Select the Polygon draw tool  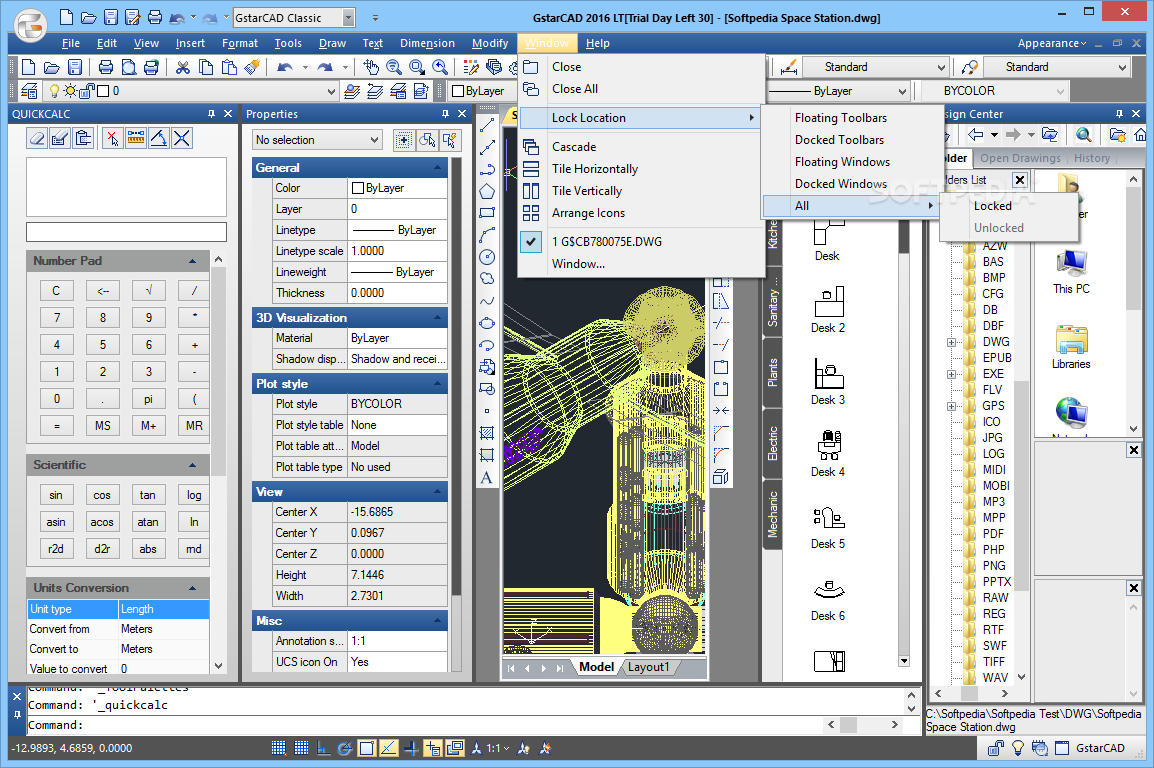pos(486,191)
